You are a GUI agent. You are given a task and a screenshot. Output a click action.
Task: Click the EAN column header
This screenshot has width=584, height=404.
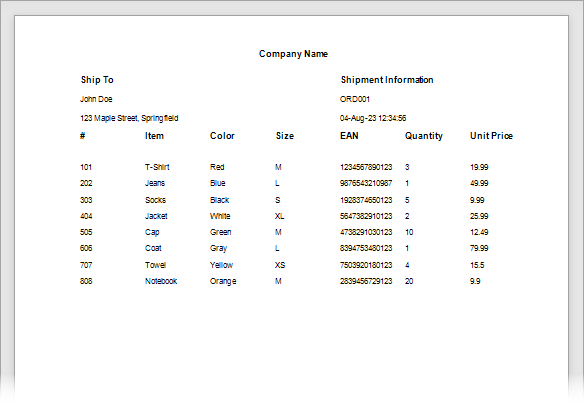click(349, 136)
